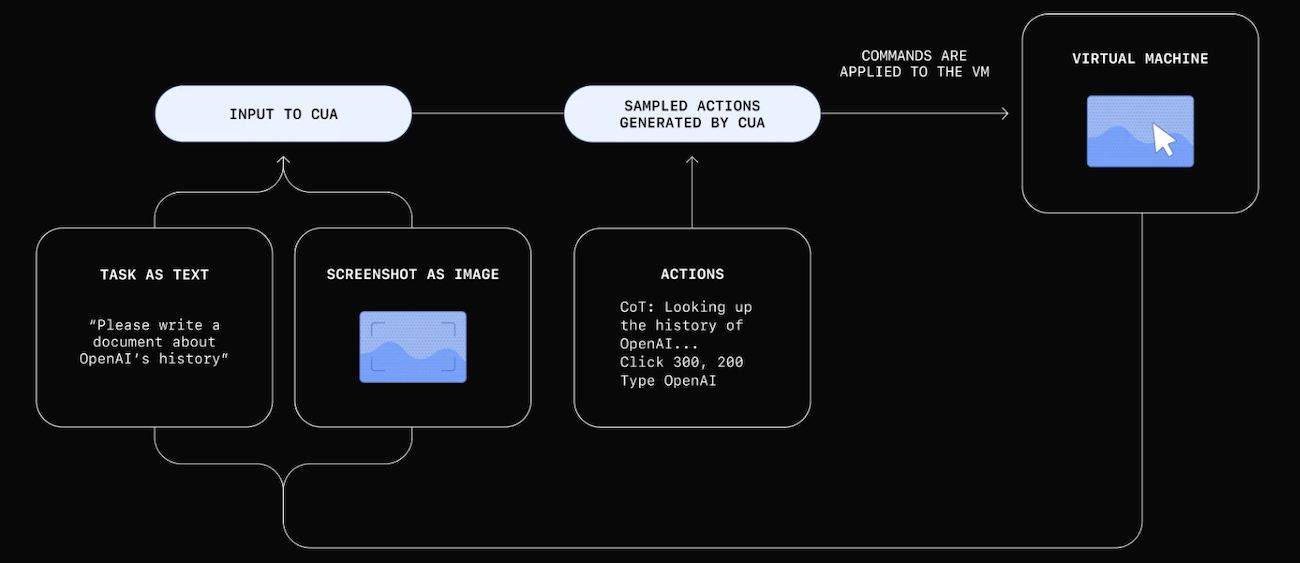Click the VIRTUAL MACHINE heading
Viewport: 1300px width, 563px height.
(1140, 59)
